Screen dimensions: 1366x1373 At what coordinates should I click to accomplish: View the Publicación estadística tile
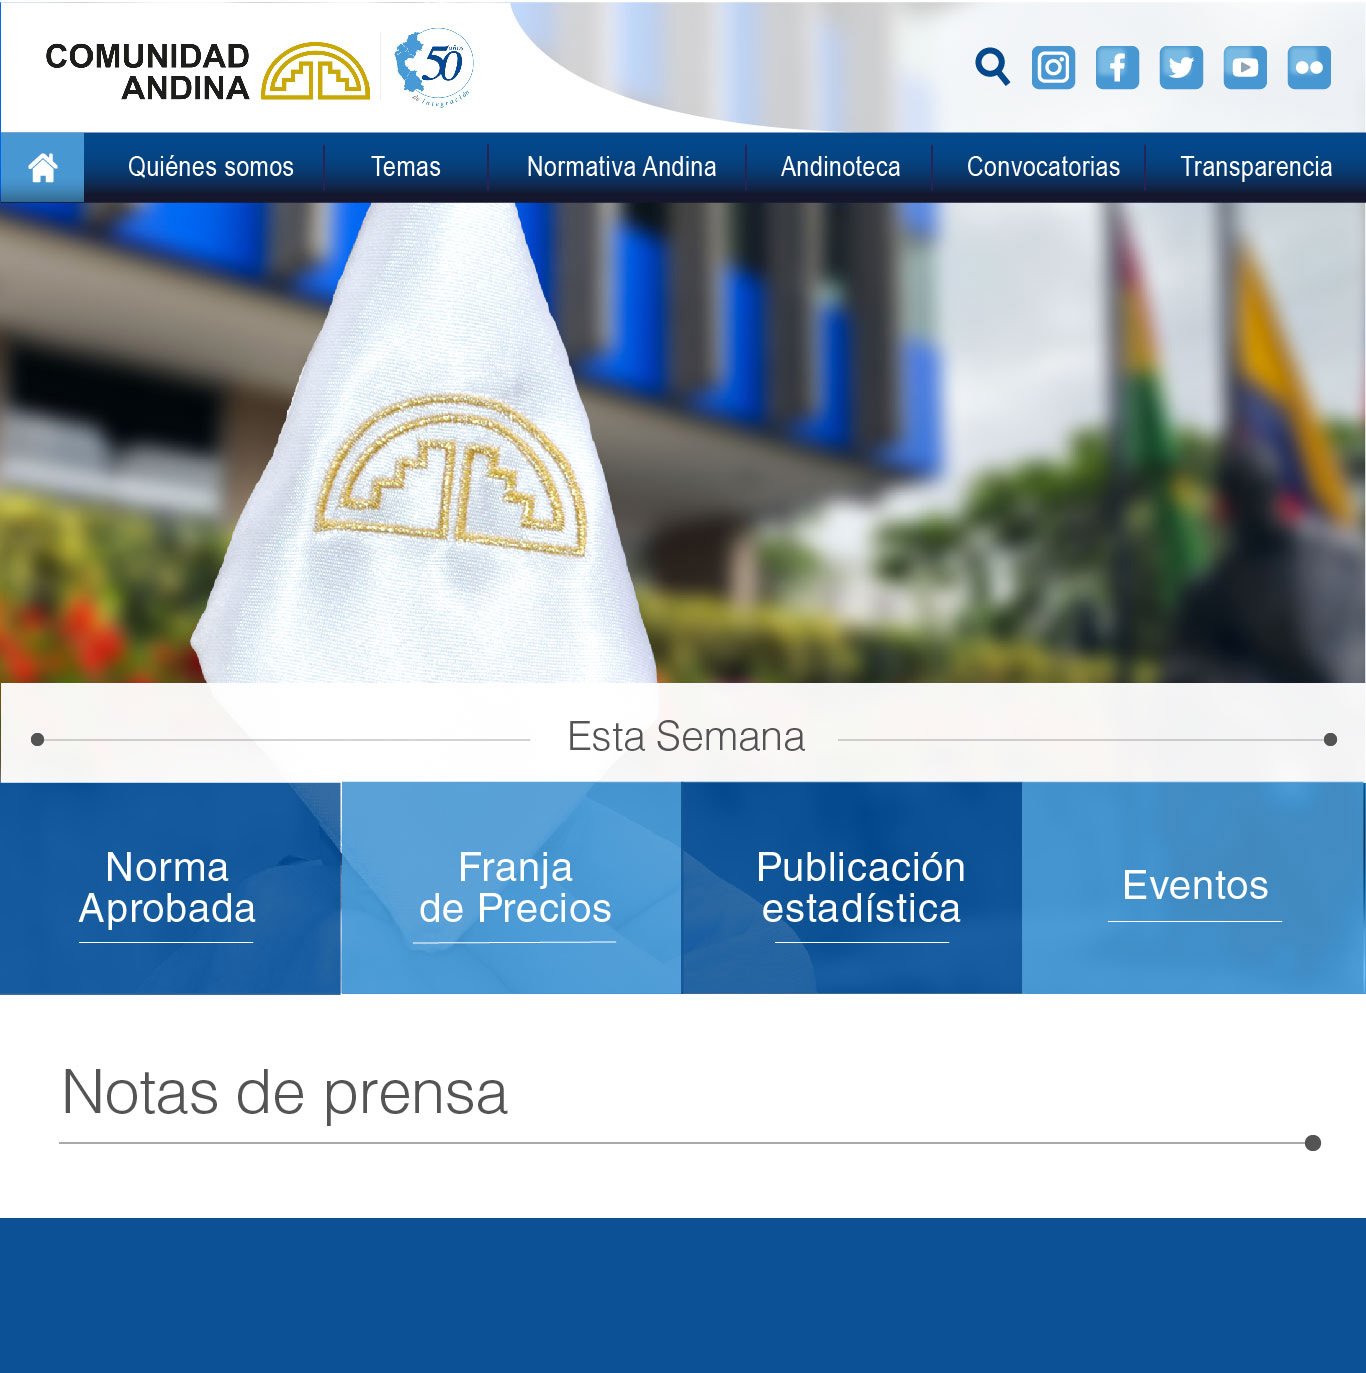(860, 887)
